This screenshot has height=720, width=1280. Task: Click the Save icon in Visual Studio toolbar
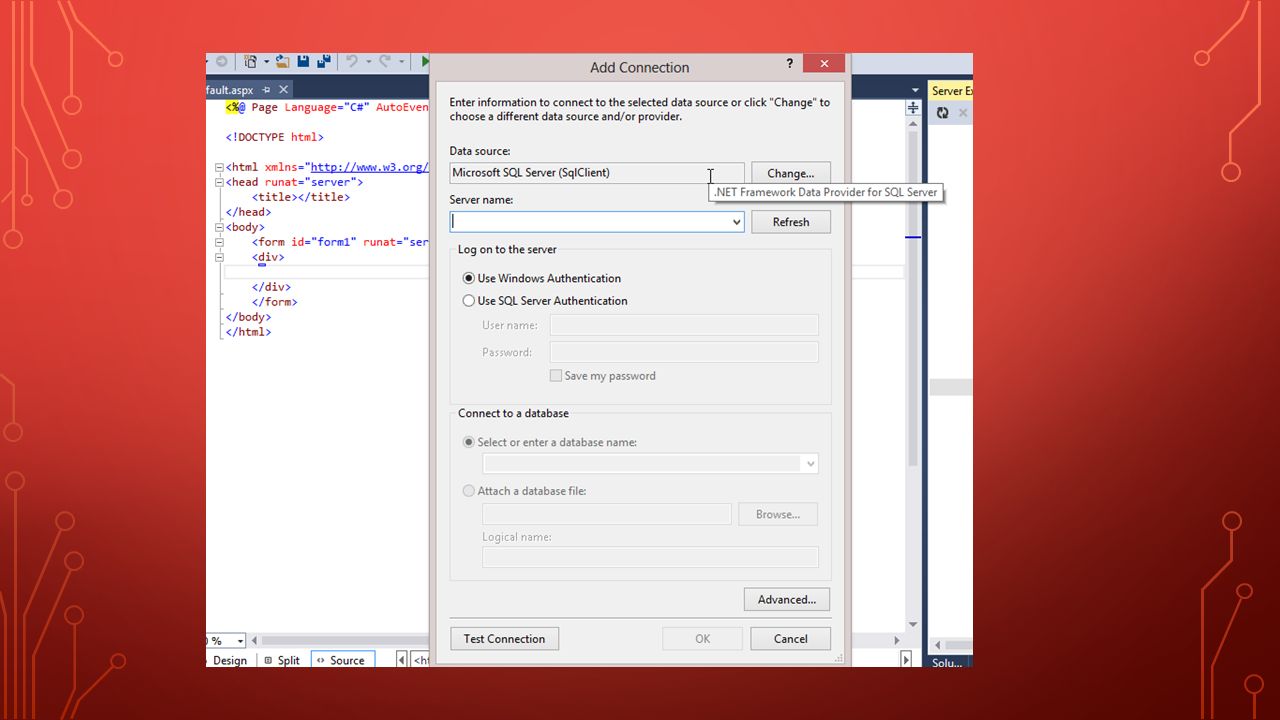pyautogui.click(x=303, y=61)
